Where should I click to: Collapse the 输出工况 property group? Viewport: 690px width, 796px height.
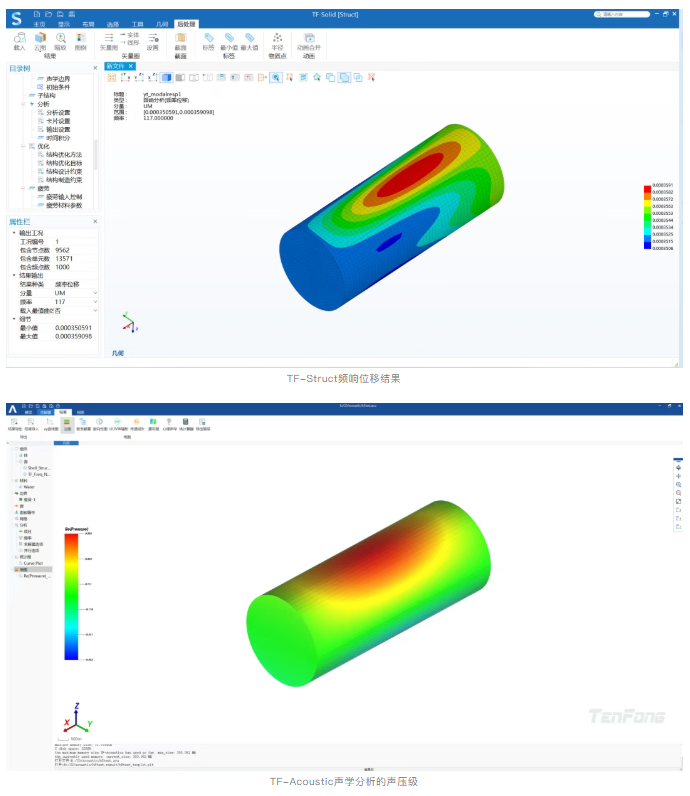(14, 233)
